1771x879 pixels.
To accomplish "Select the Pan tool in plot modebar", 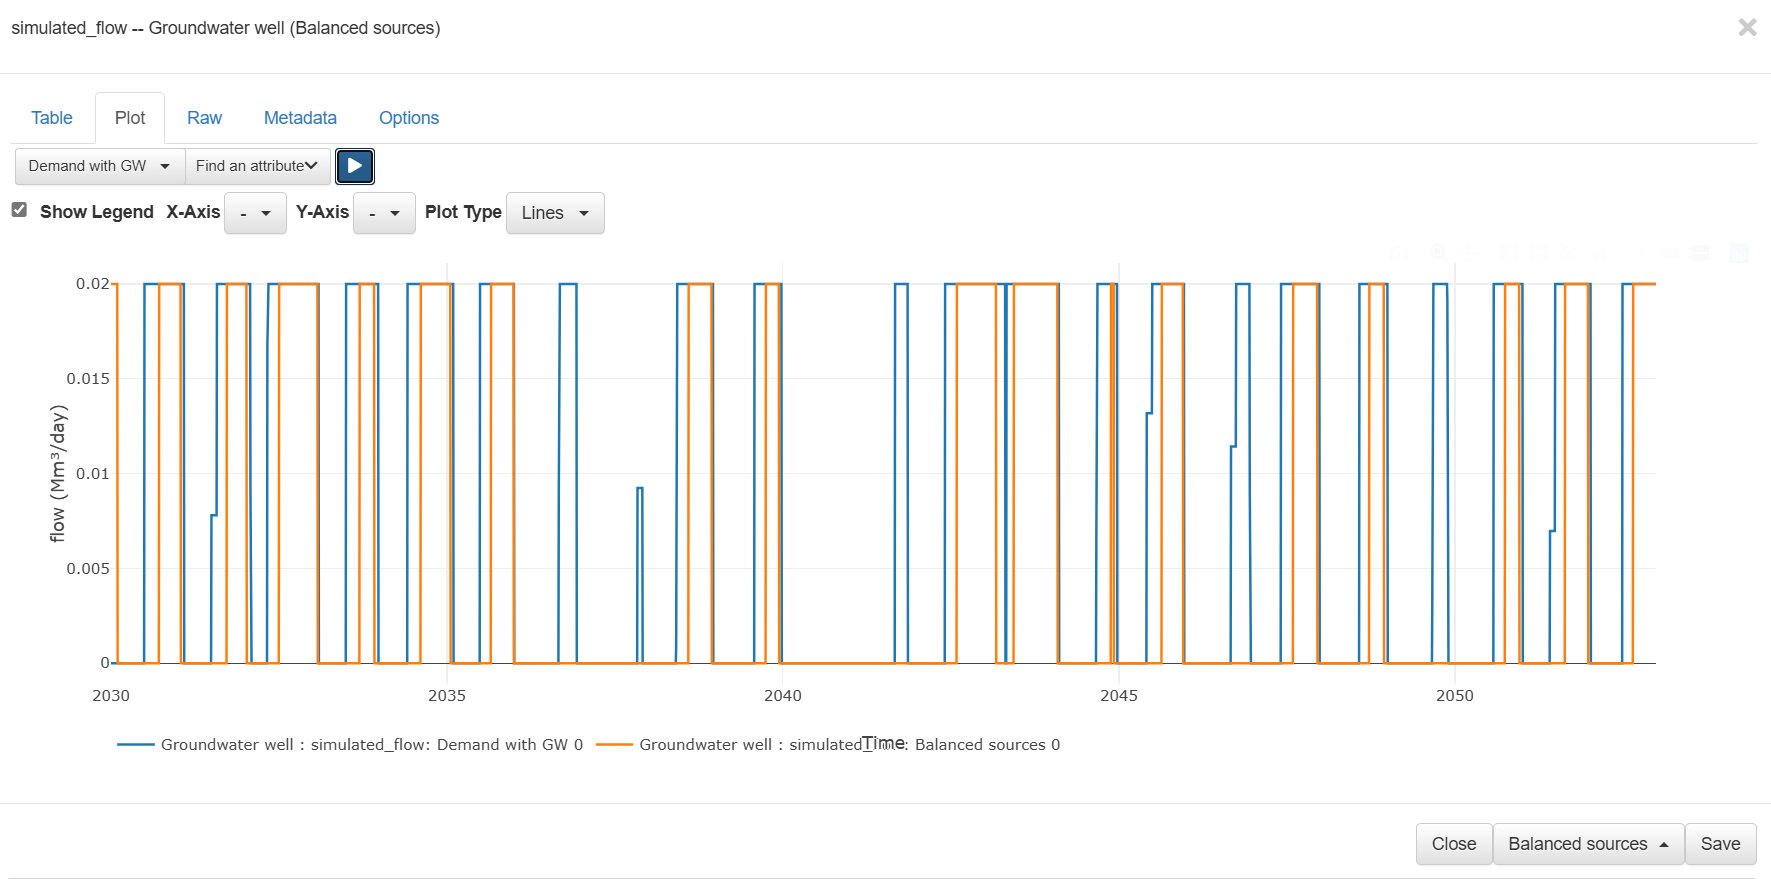I will click(x=1469, y=253).
